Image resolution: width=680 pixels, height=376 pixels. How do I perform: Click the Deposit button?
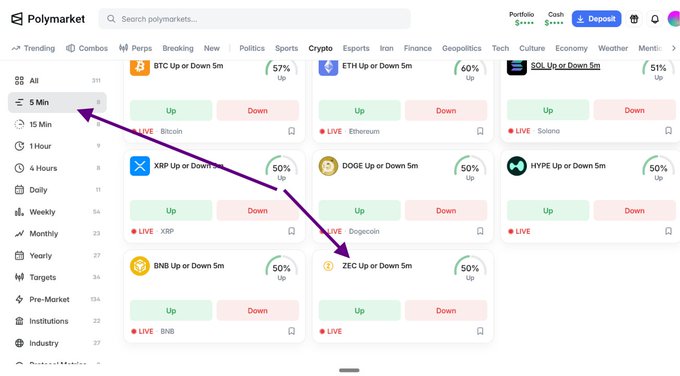tap(596, 19)
